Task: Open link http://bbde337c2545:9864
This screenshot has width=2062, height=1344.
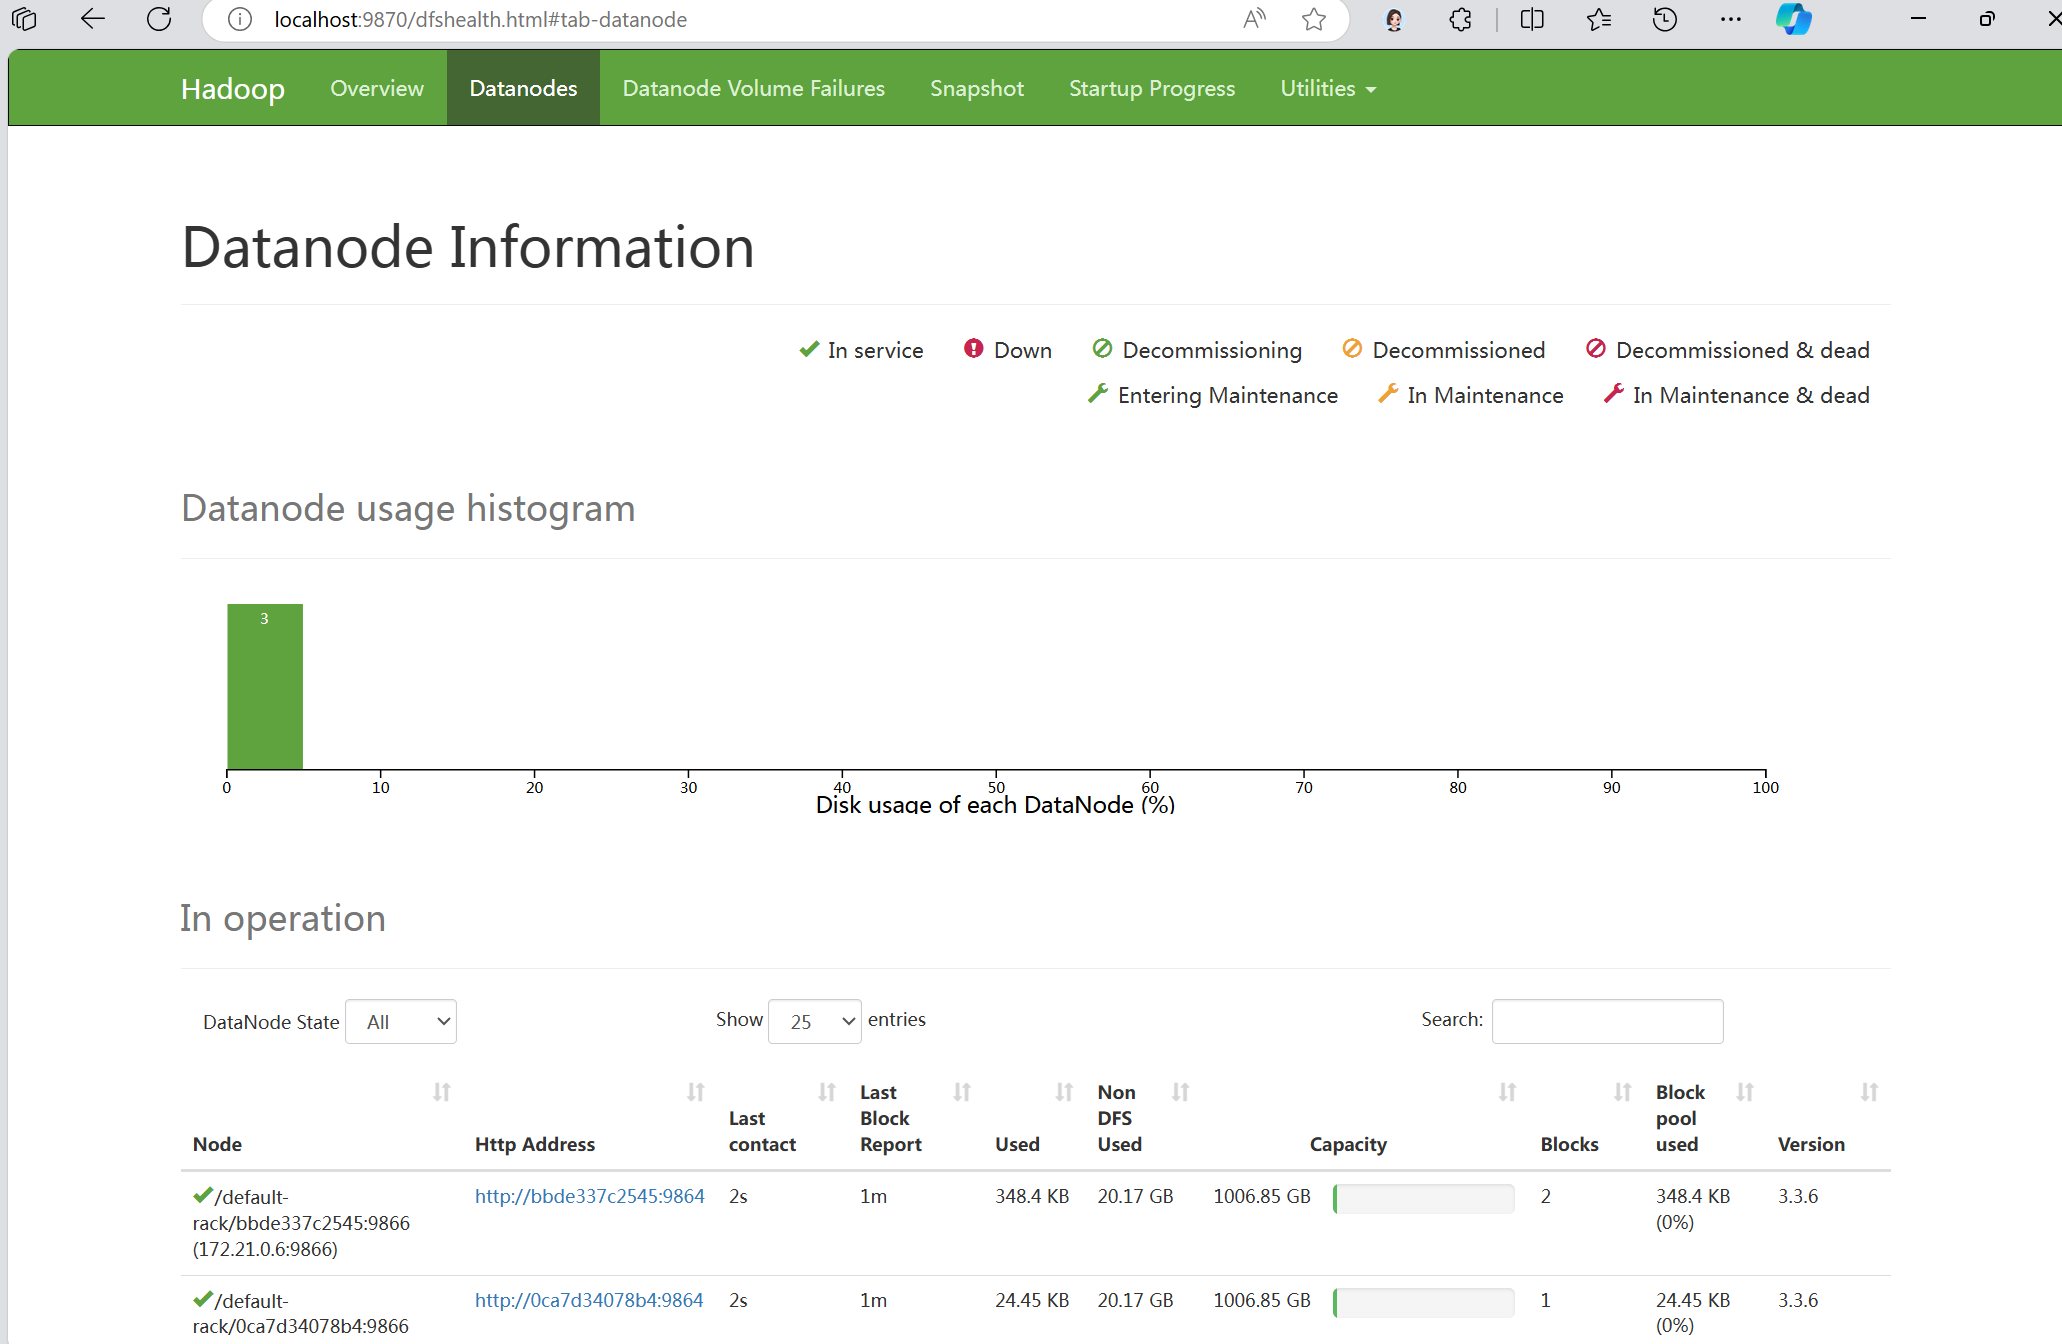Action: click(x=590, y=1196)
